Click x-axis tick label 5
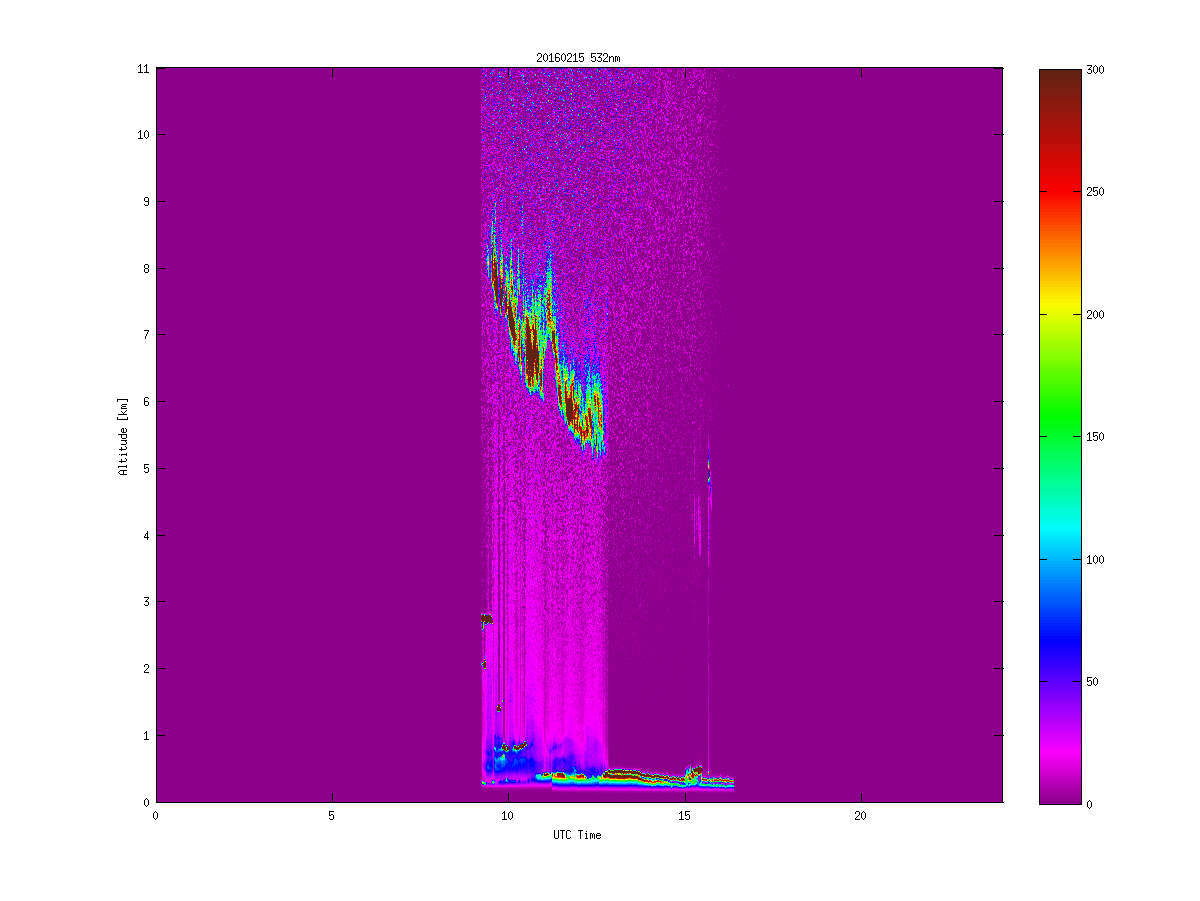 click(x=332, y=816)
